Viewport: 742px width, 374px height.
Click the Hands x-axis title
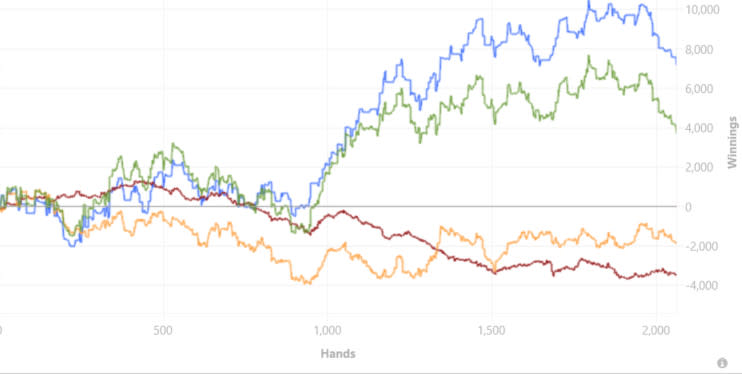pos(338,354)
